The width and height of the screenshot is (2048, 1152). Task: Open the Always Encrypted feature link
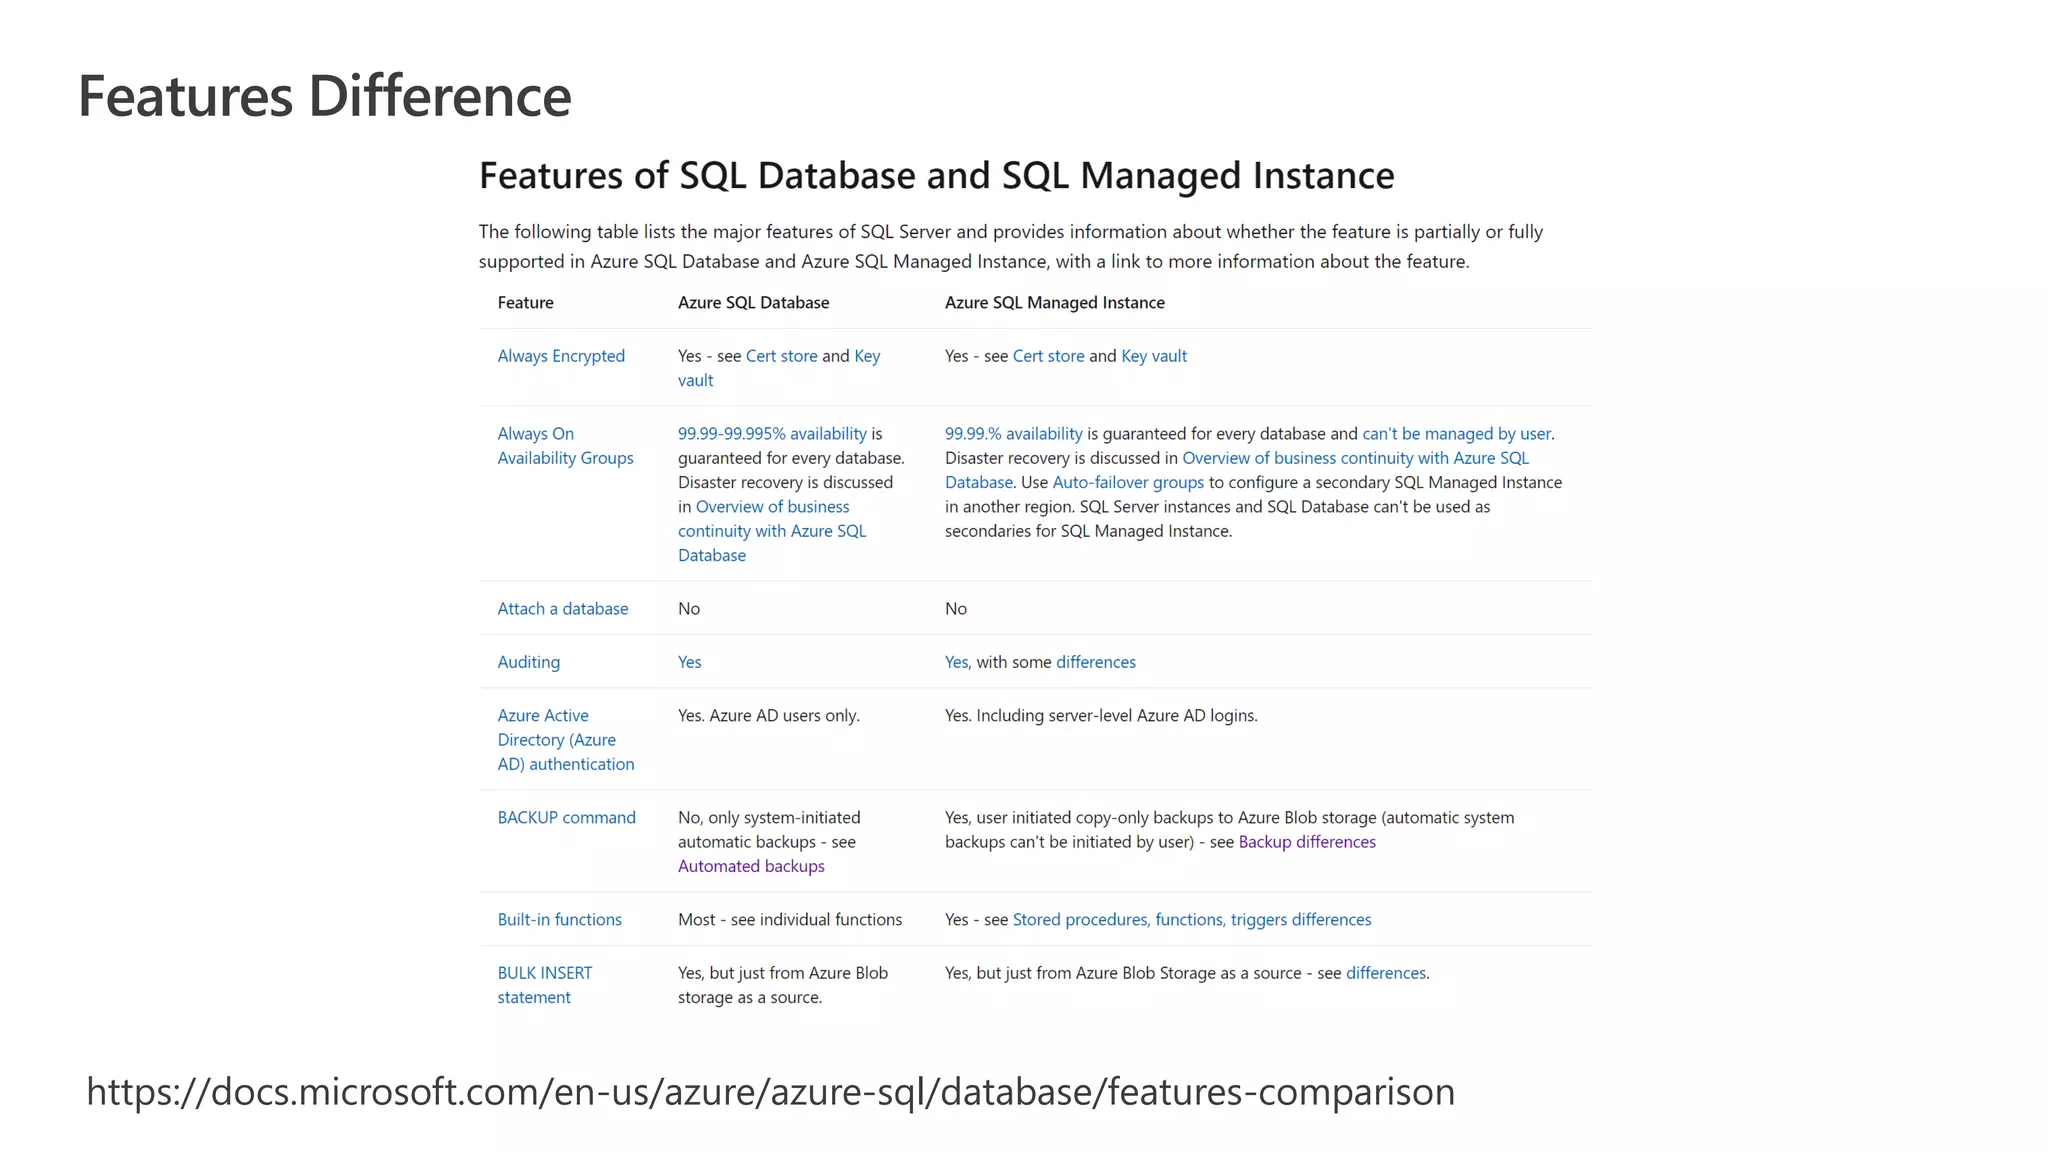point(561,356)
